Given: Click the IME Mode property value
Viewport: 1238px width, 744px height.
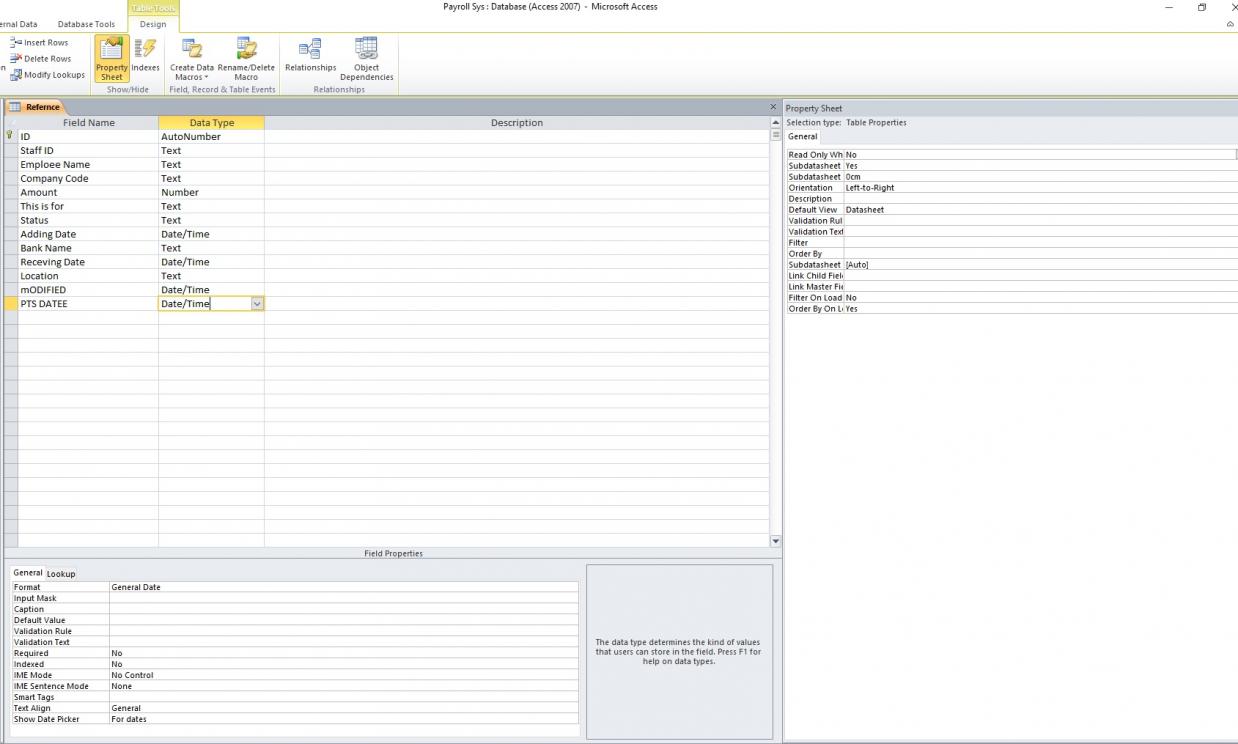Looking at the screenshot, I should pos(343,675).
